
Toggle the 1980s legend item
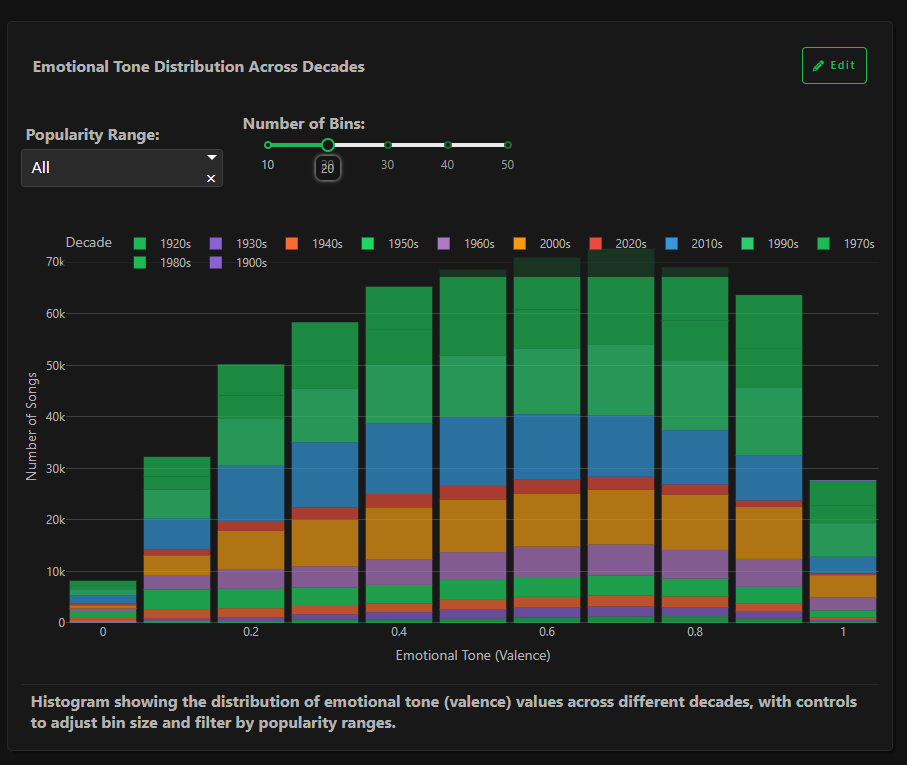coord(163,263)
